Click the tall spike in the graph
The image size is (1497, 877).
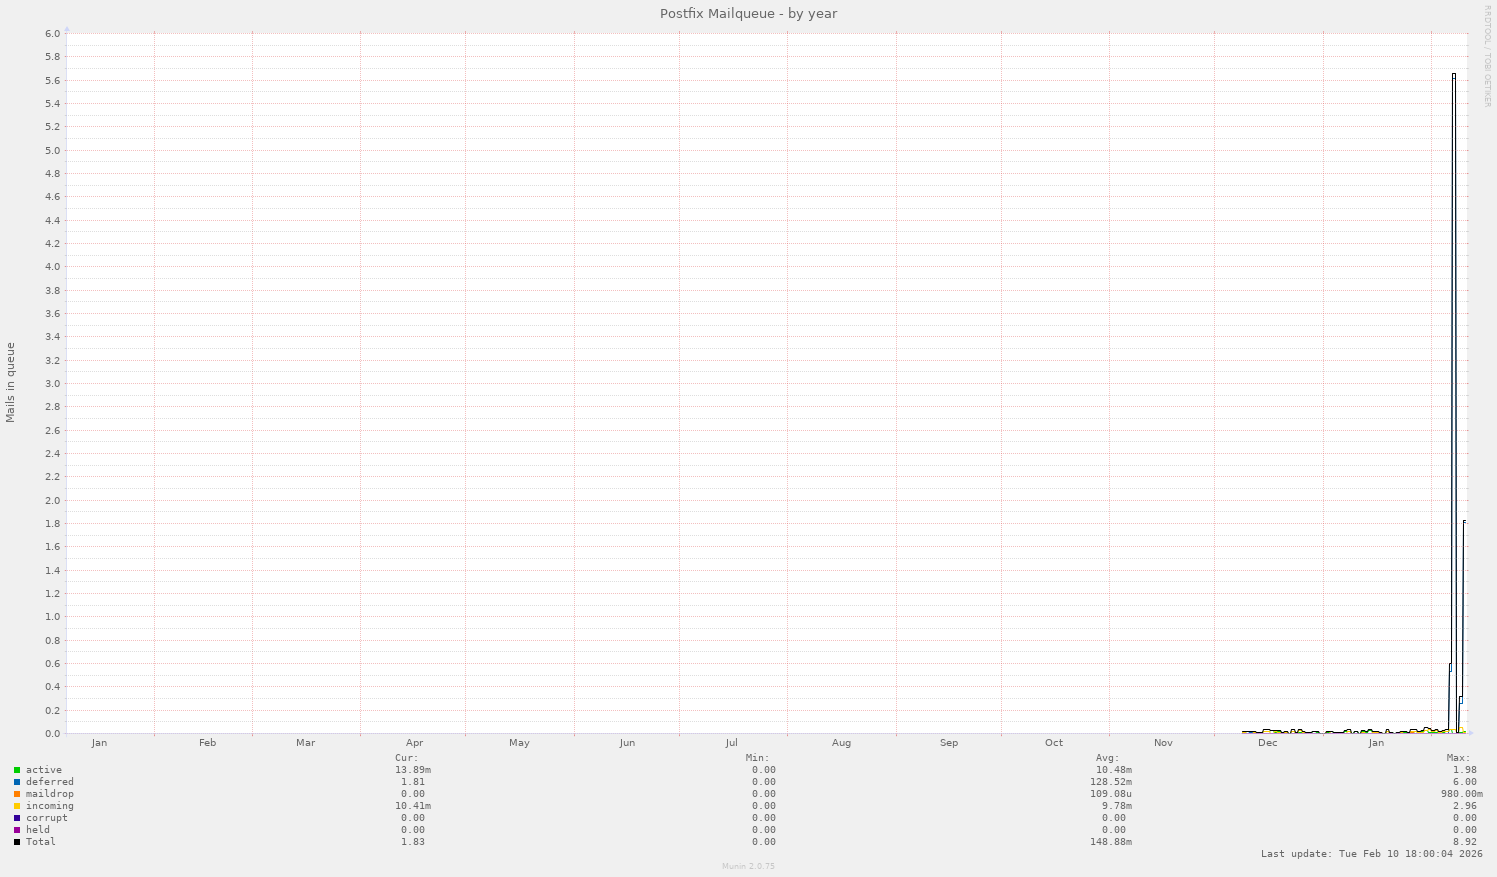click(x=1454, y=400)
